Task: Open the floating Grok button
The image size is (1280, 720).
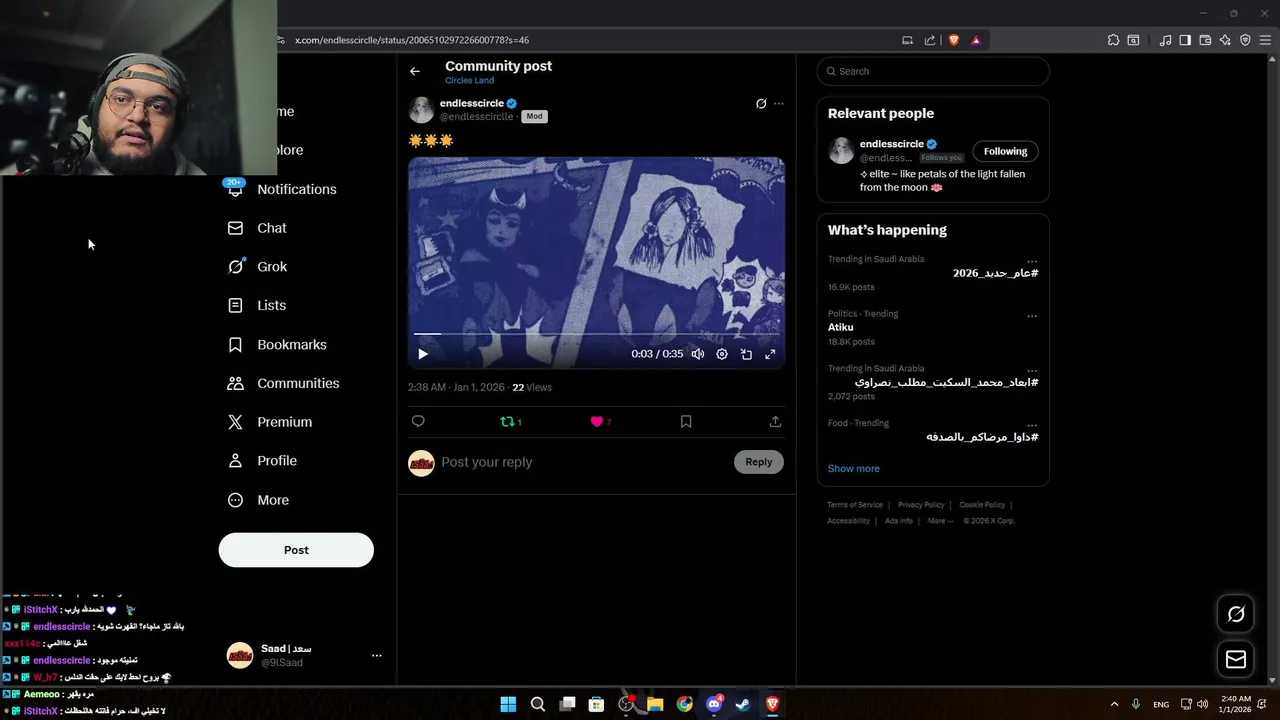Action: [x=1236, y=614]
